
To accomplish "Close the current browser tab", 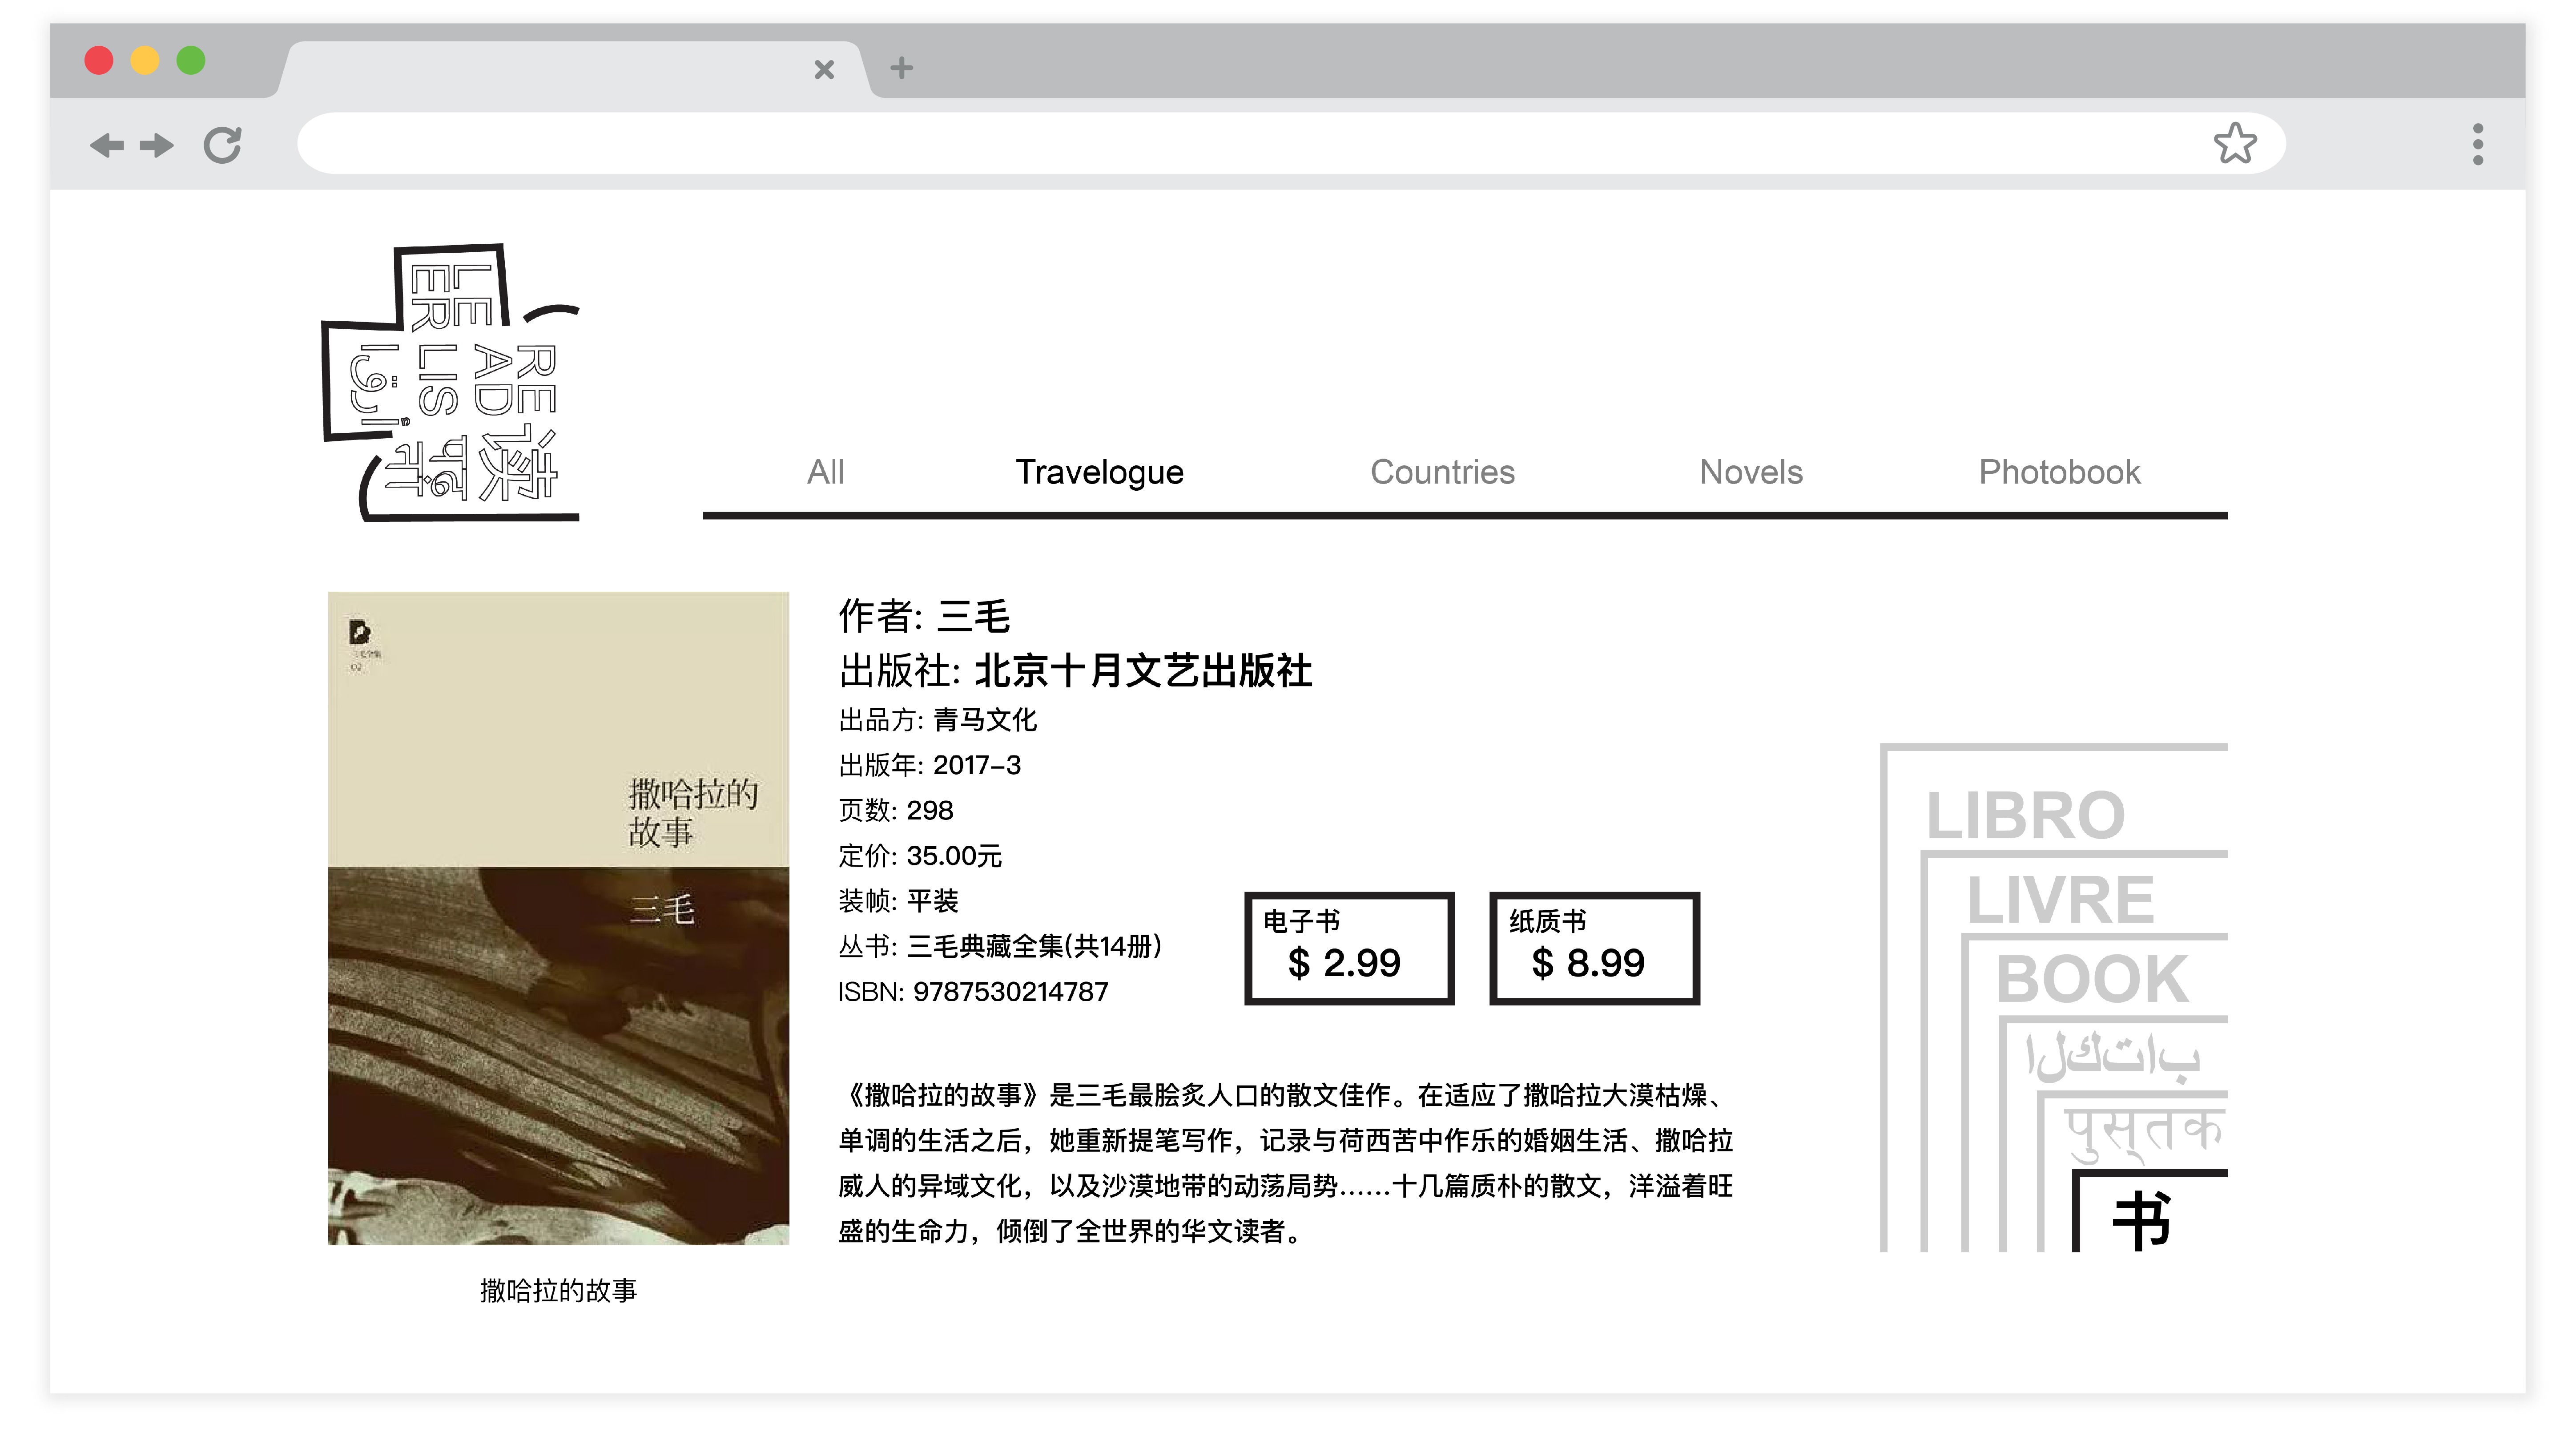I will point(824,69).
